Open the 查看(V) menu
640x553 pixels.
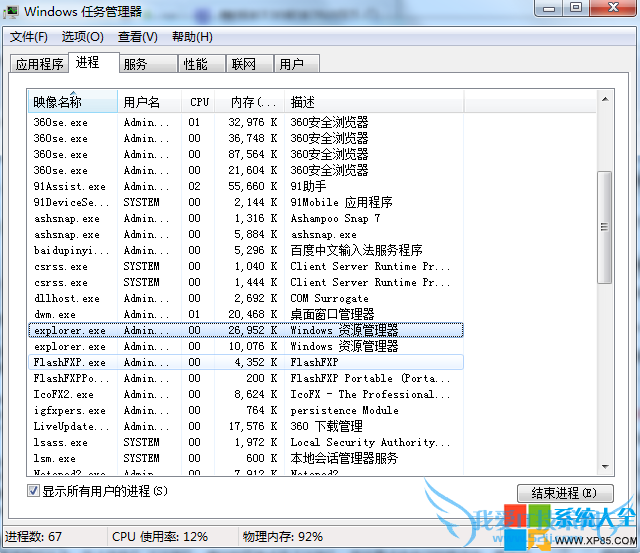[138, 37]
